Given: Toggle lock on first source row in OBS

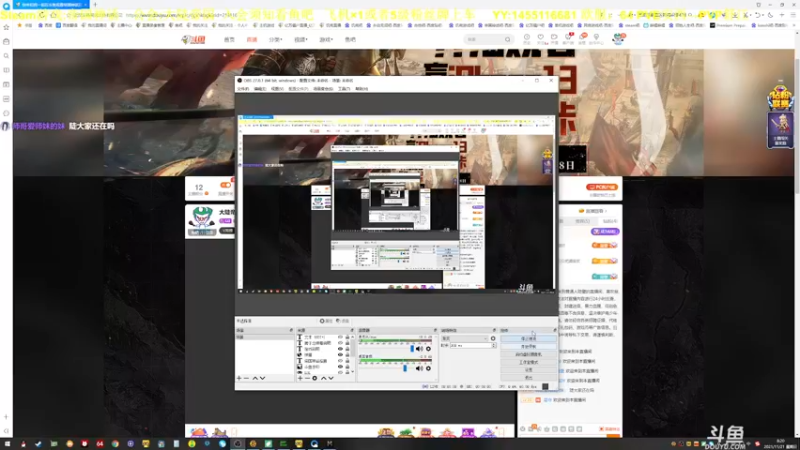Looking at the screenshot, I should (347, 337).
